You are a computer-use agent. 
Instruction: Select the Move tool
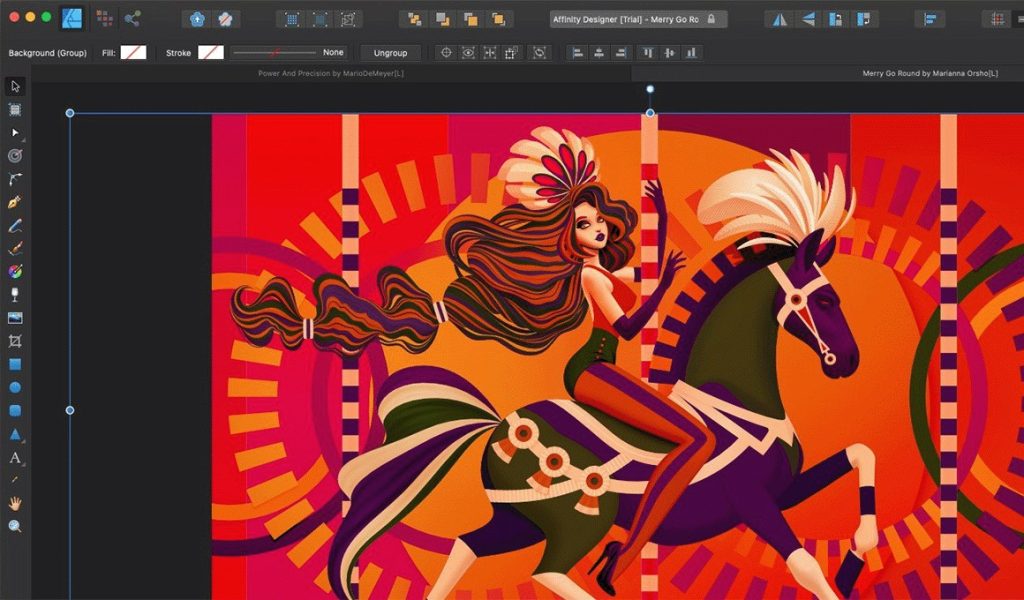(x=15, y=86)
